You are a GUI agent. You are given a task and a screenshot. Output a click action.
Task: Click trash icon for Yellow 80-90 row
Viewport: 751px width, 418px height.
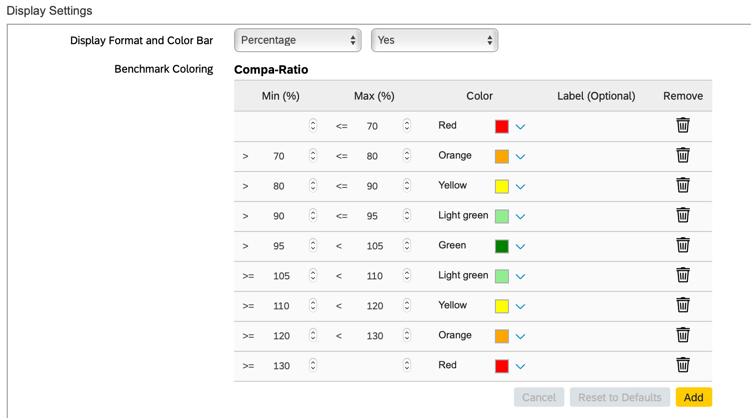click(682, 185)
